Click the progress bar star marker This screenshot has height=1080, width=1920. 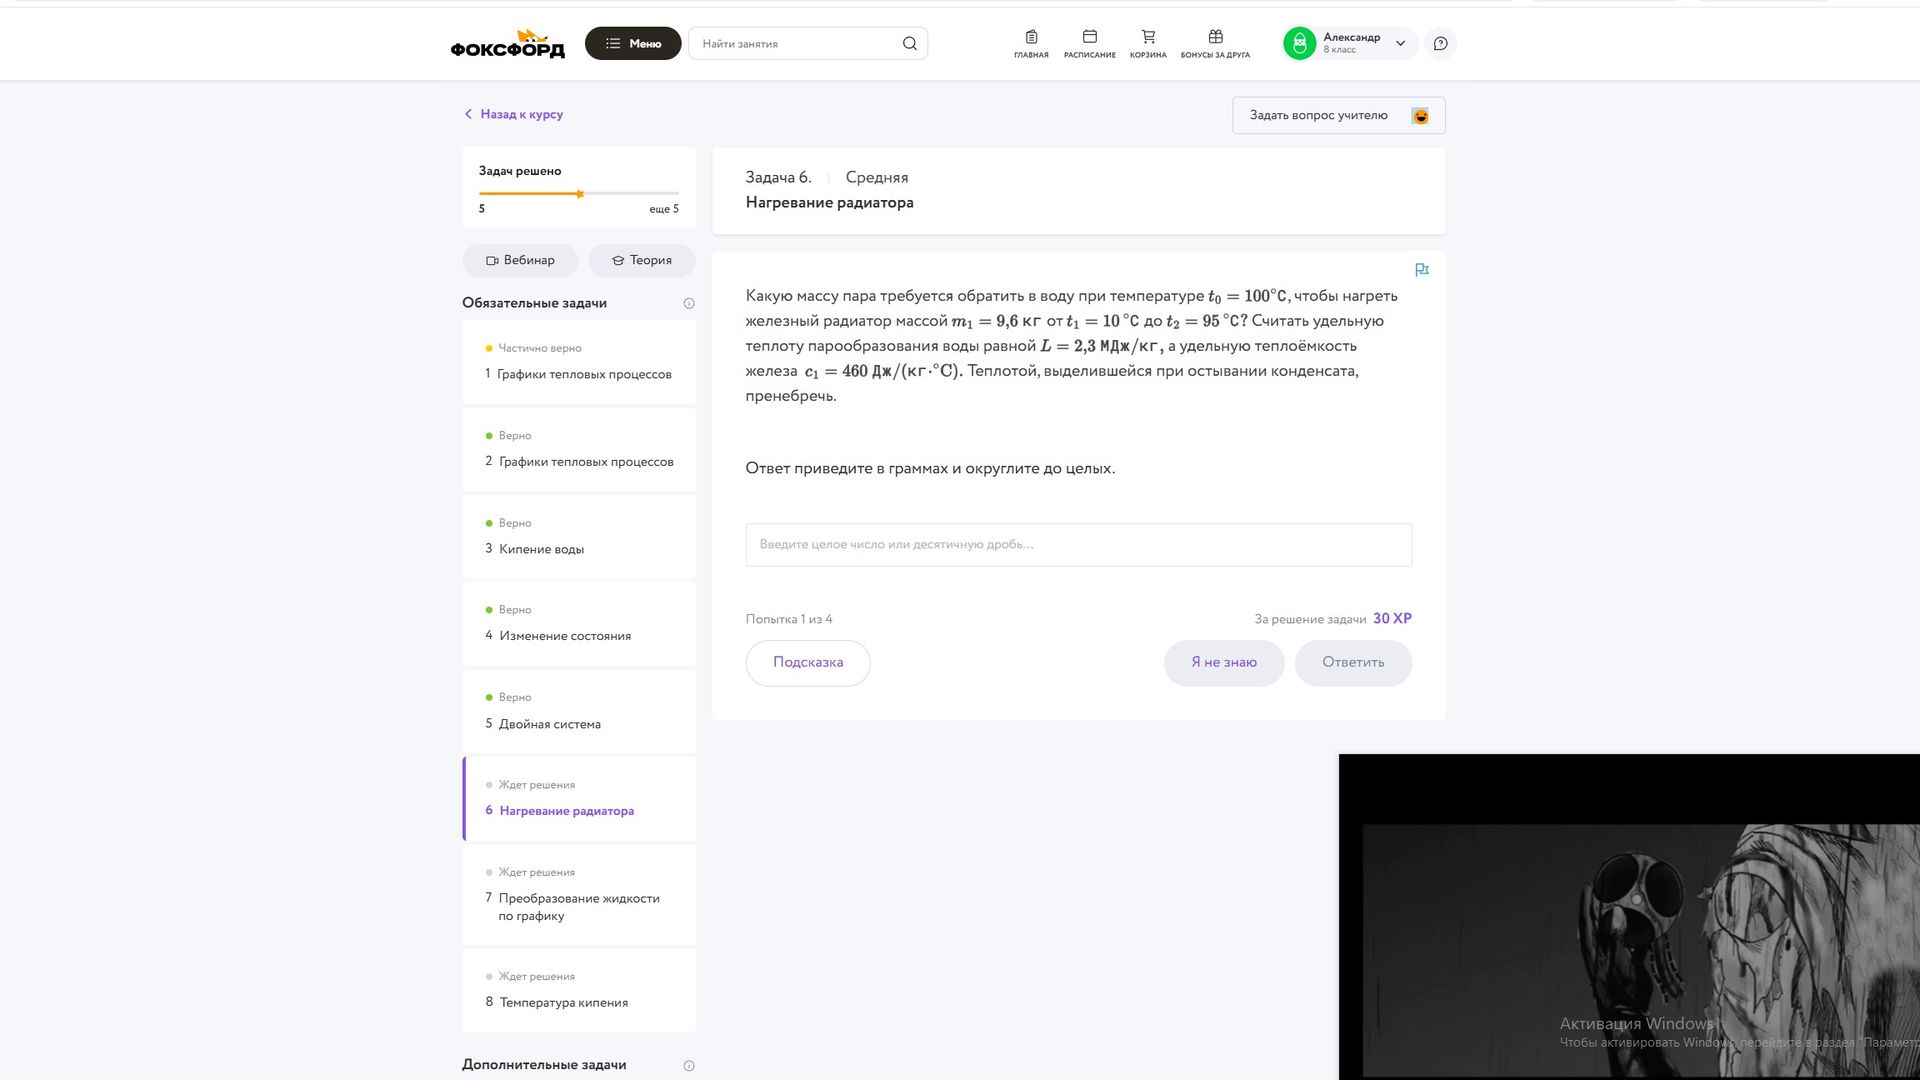tap(580, 194)
